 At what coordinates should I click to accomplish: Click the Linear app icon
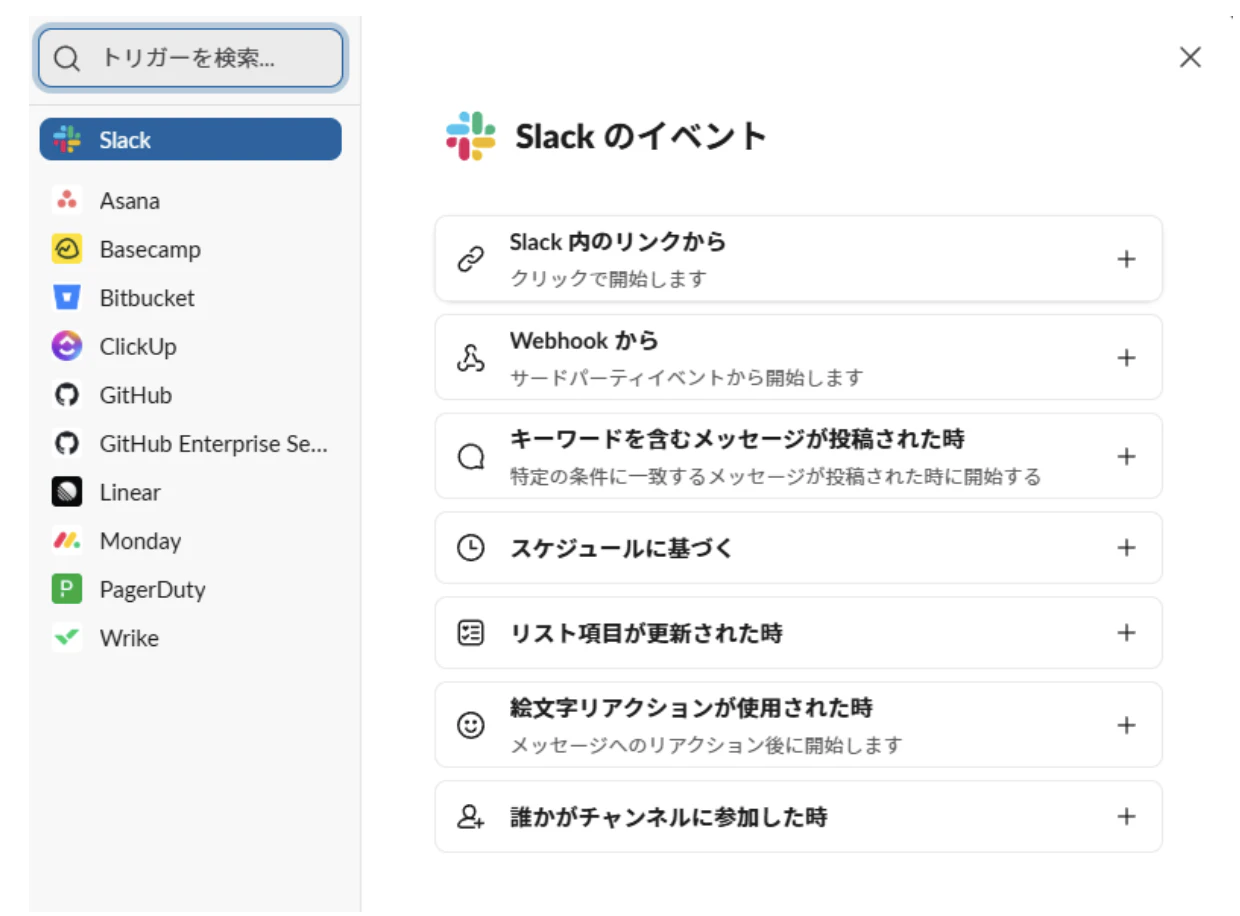coord(67,492)
